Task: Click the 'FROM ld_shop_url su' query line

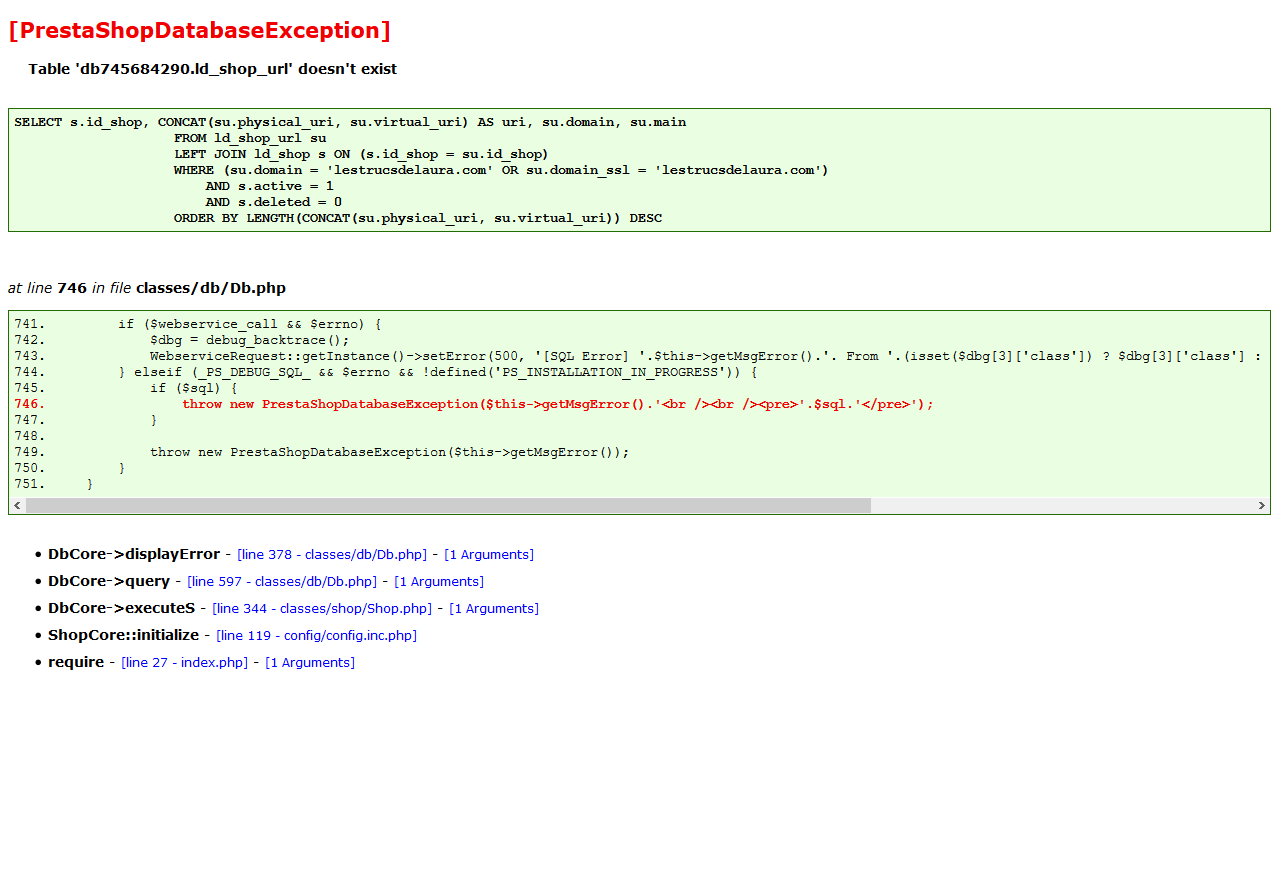Action: (x=250, y=138)
